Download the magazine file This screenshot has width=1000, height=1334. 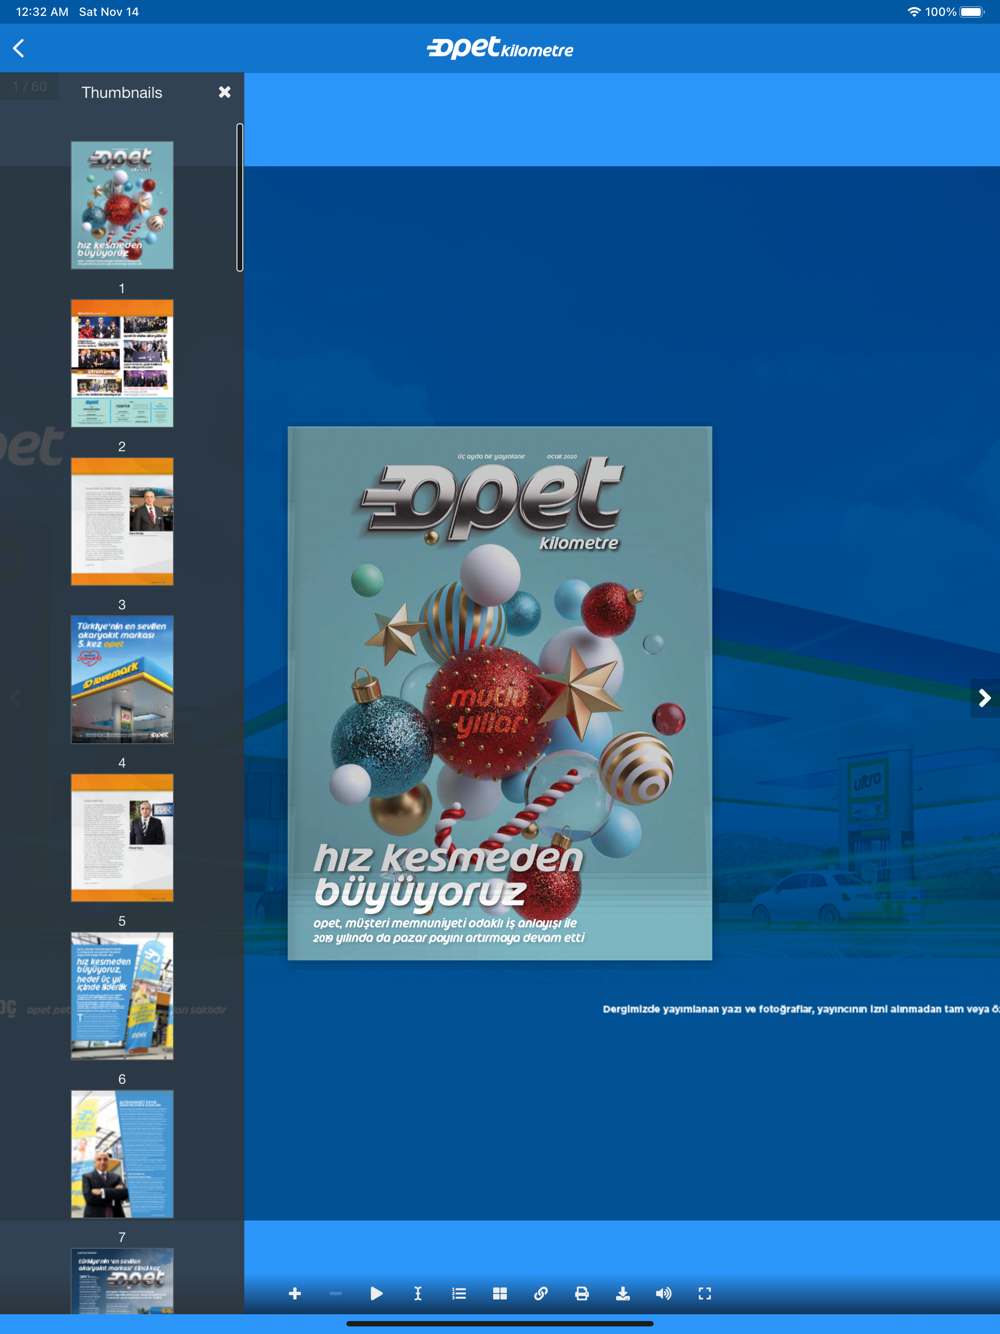623,1294
